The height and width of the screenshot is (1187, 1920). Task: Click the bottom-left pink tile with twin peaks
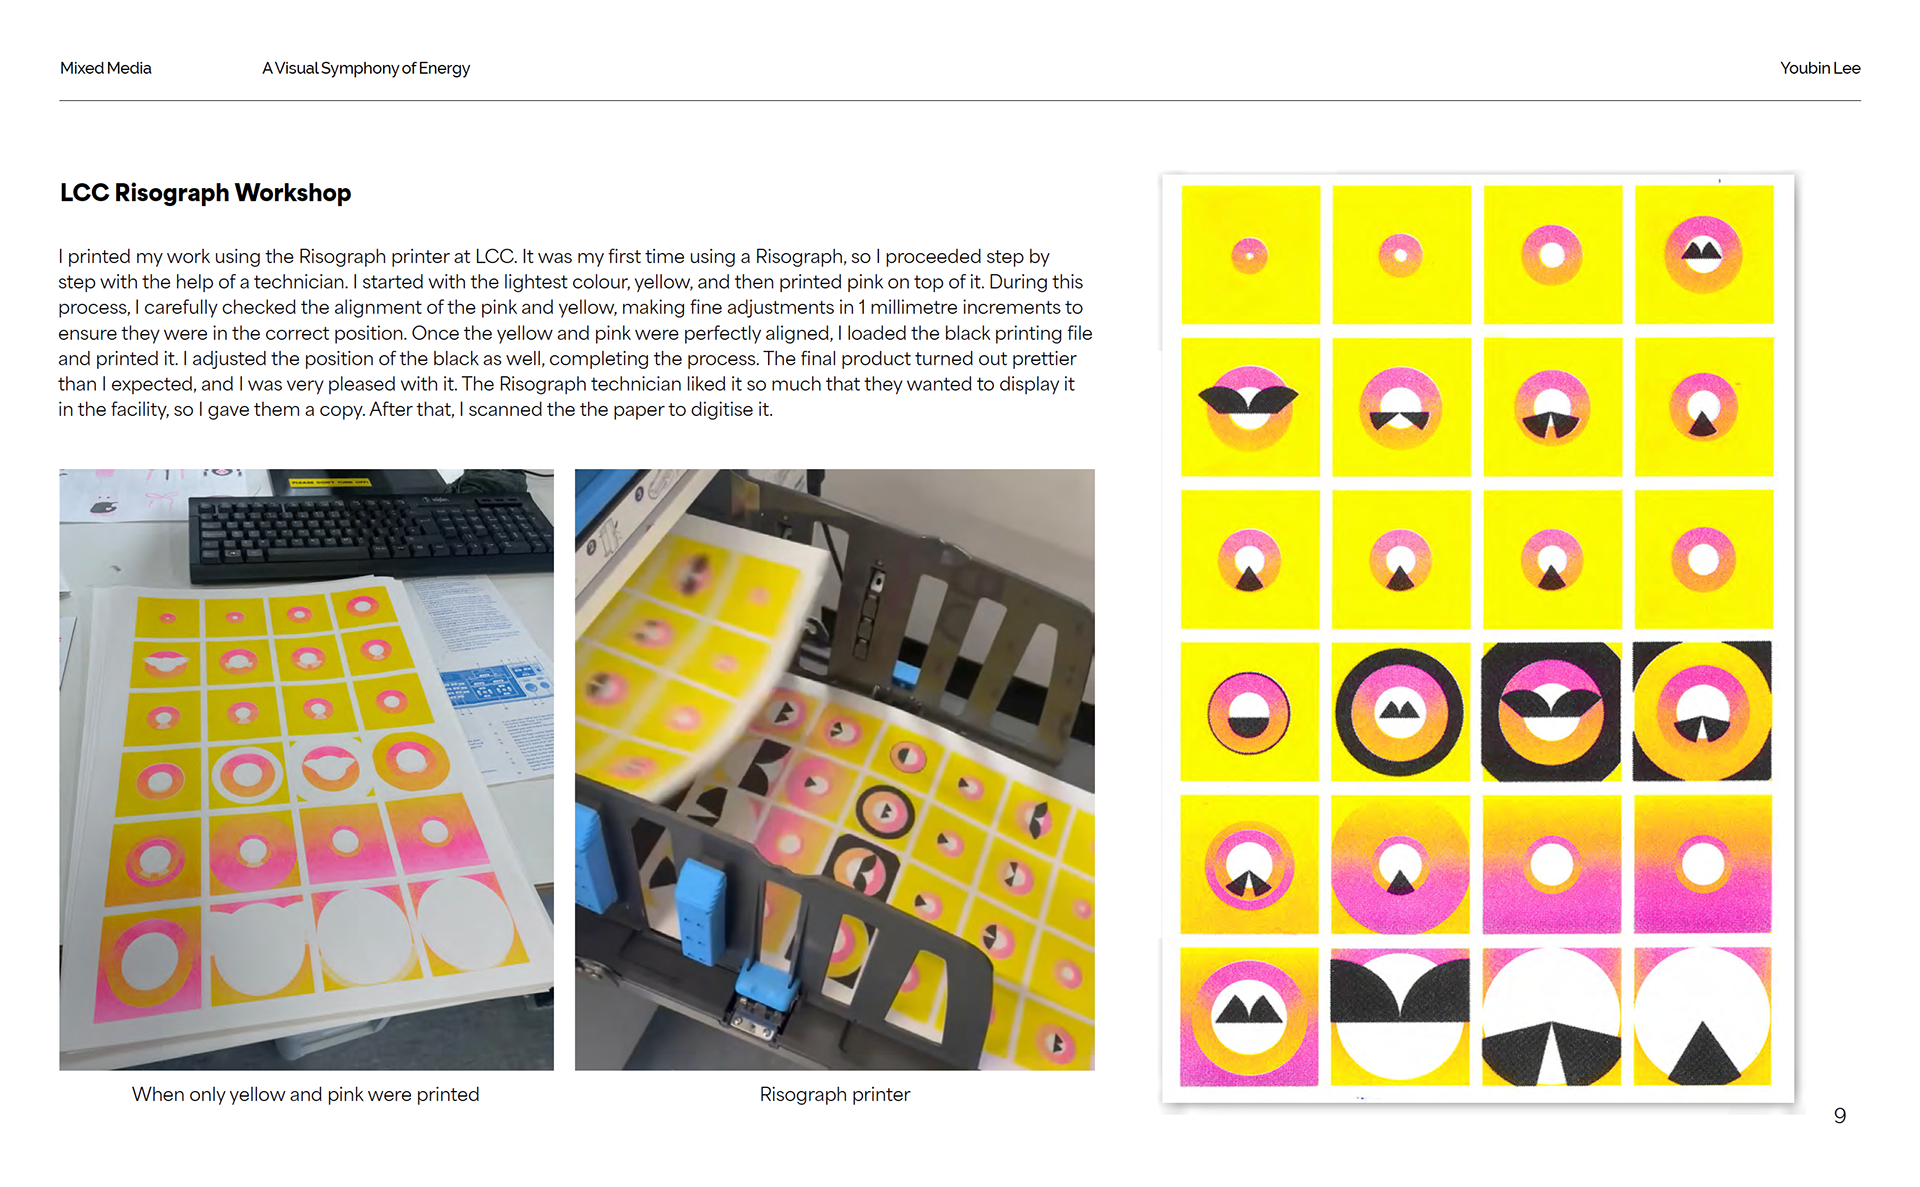pyautogui.click(x=1250, y=1017)
